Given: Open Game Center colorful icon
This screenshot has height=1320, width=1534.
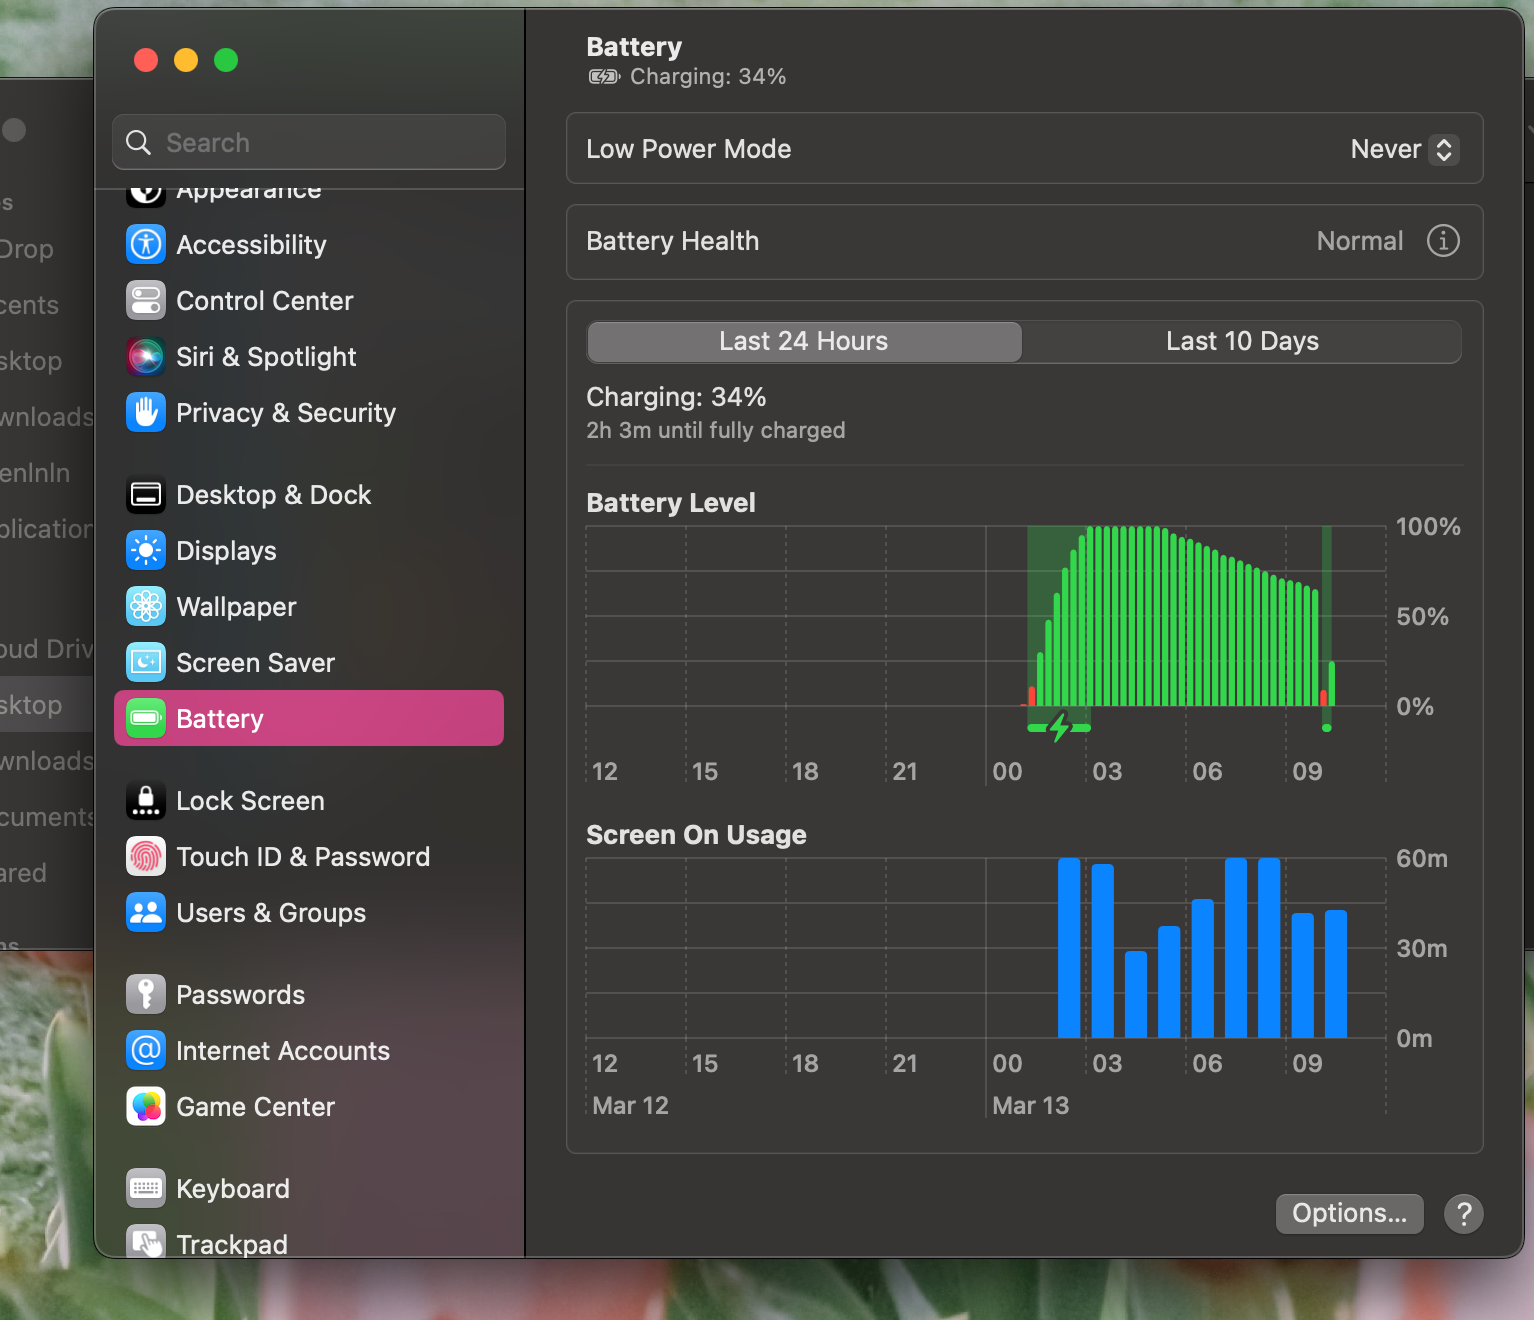Looking at the screenshot, I should tap(146, 1106).
